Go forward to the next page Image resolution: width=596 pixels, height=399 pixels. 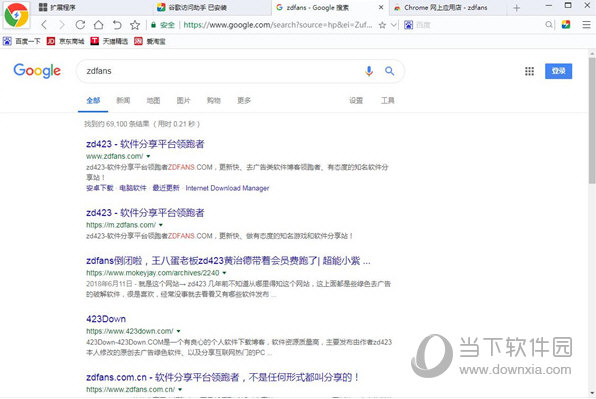tap(62, 25)
